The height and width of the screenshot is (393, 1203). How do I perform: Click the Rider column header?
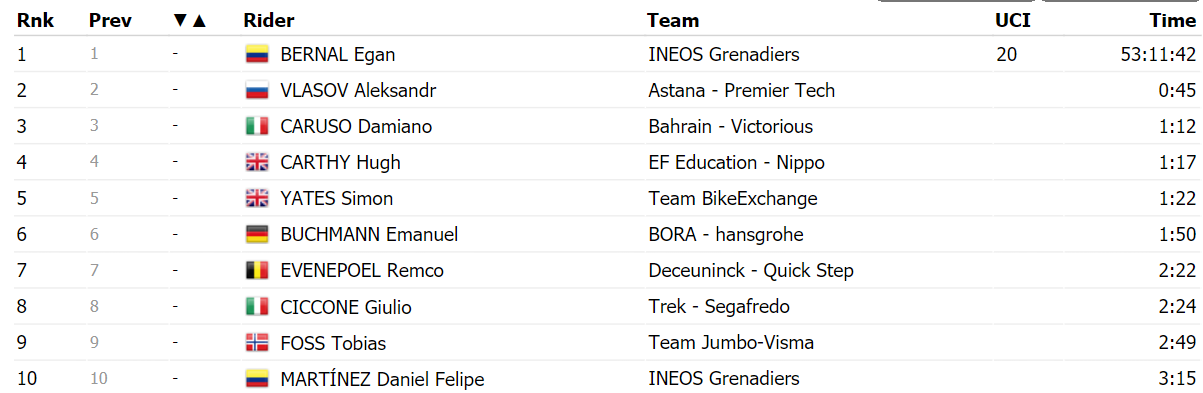(x=269, y=20)
